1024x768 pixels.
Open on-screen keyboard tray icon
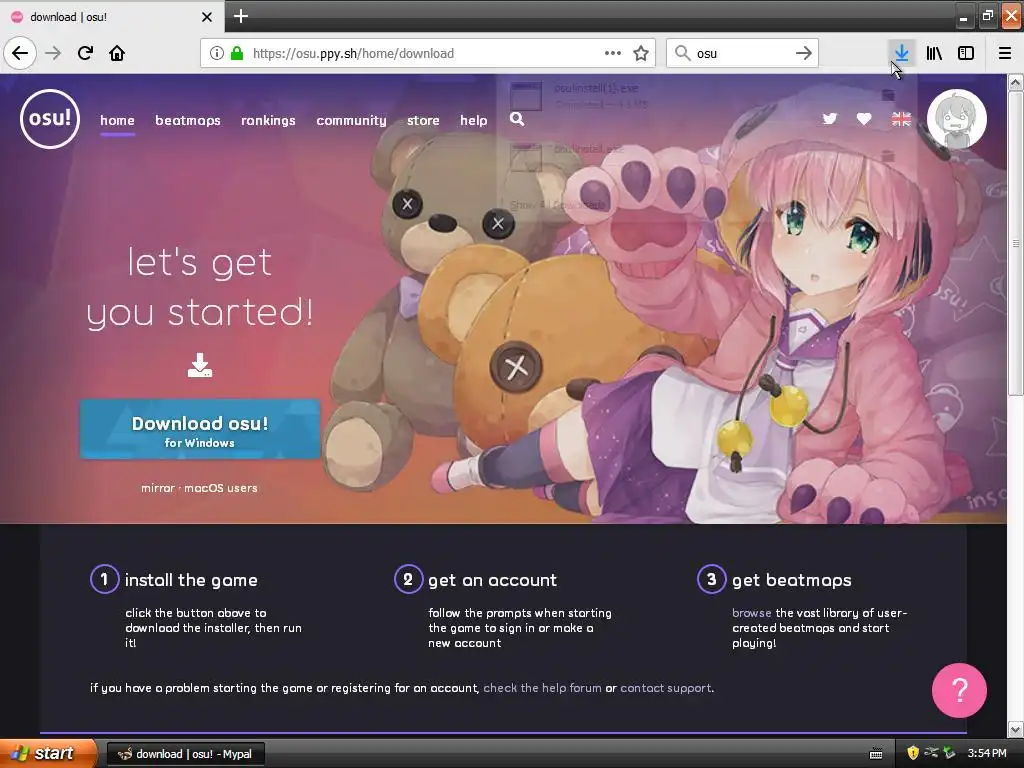876,754
